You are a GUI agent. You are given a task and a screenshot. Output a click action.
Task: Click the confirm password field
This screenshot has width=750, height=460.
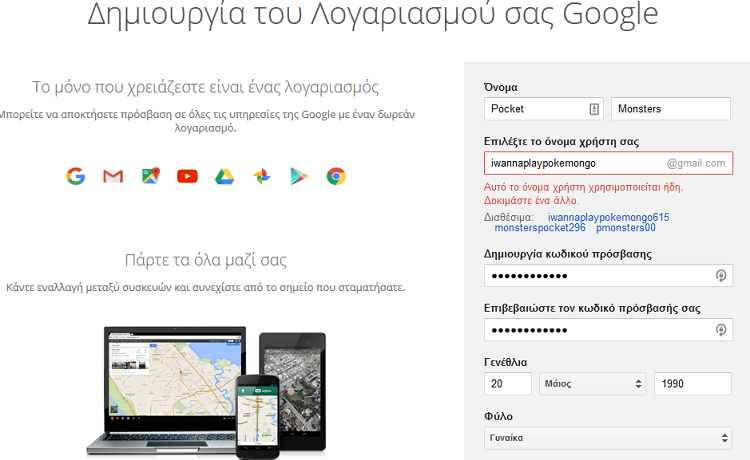tap(608, 330)
